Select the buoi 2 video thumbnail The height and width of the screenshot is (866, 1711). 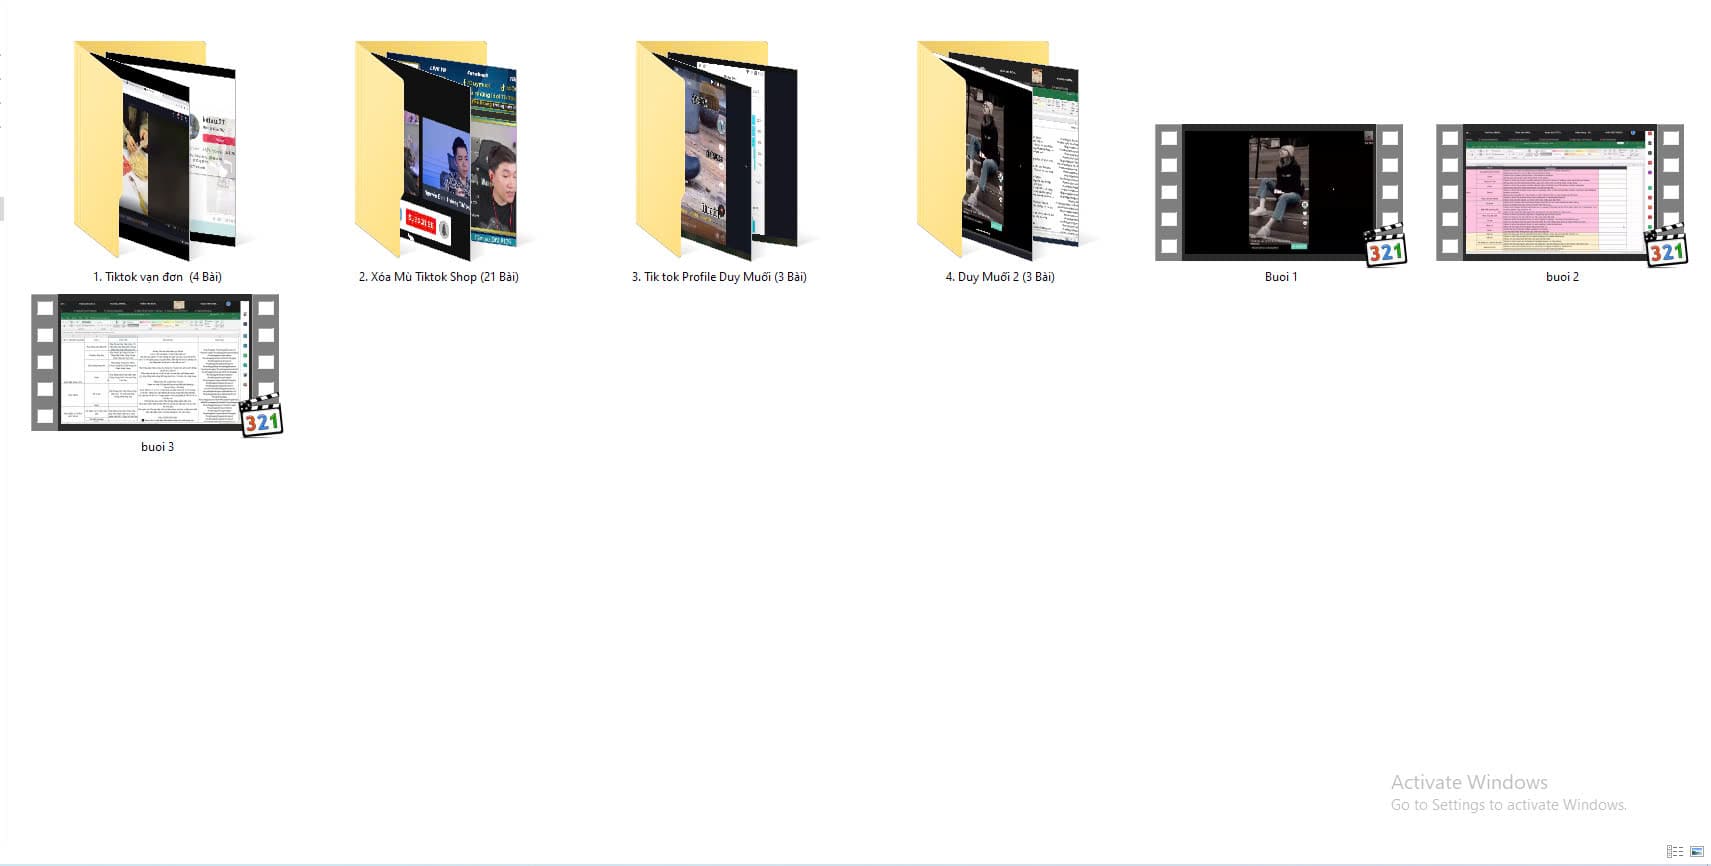(1561, 194)
